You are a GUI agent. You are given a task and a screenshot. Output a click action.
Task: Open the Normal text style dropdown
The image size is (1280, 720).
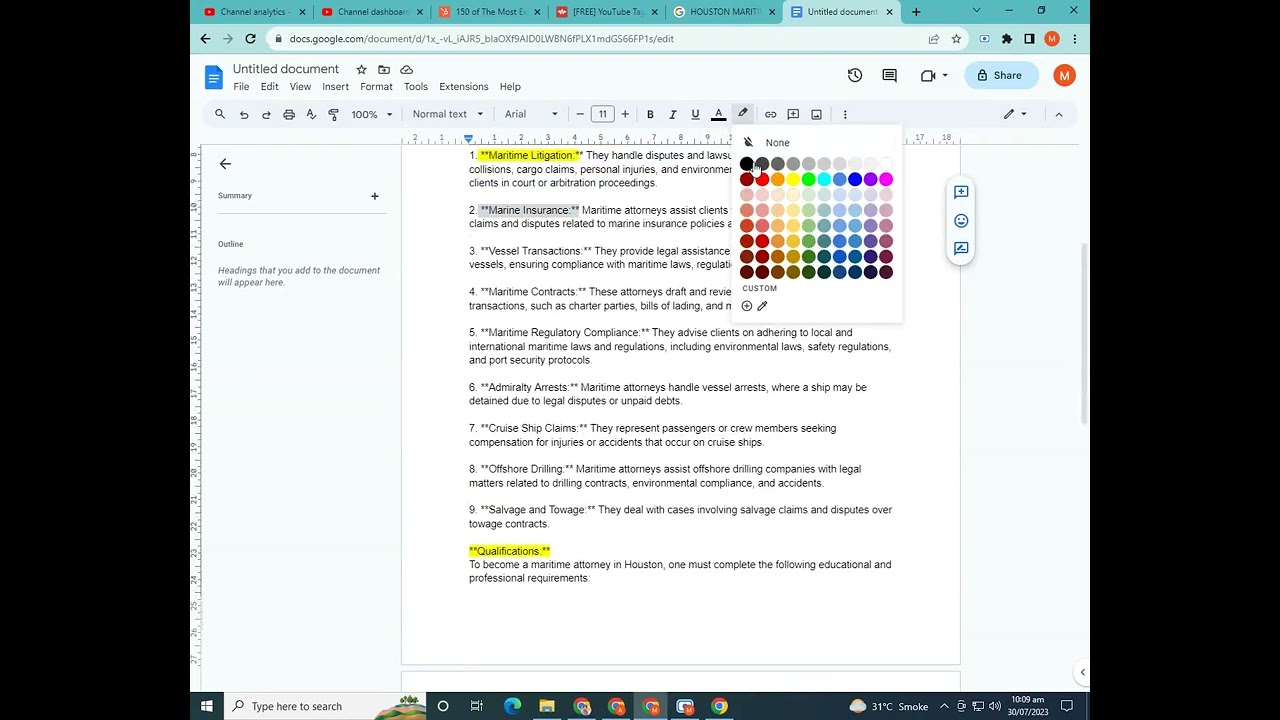(448, 114)
